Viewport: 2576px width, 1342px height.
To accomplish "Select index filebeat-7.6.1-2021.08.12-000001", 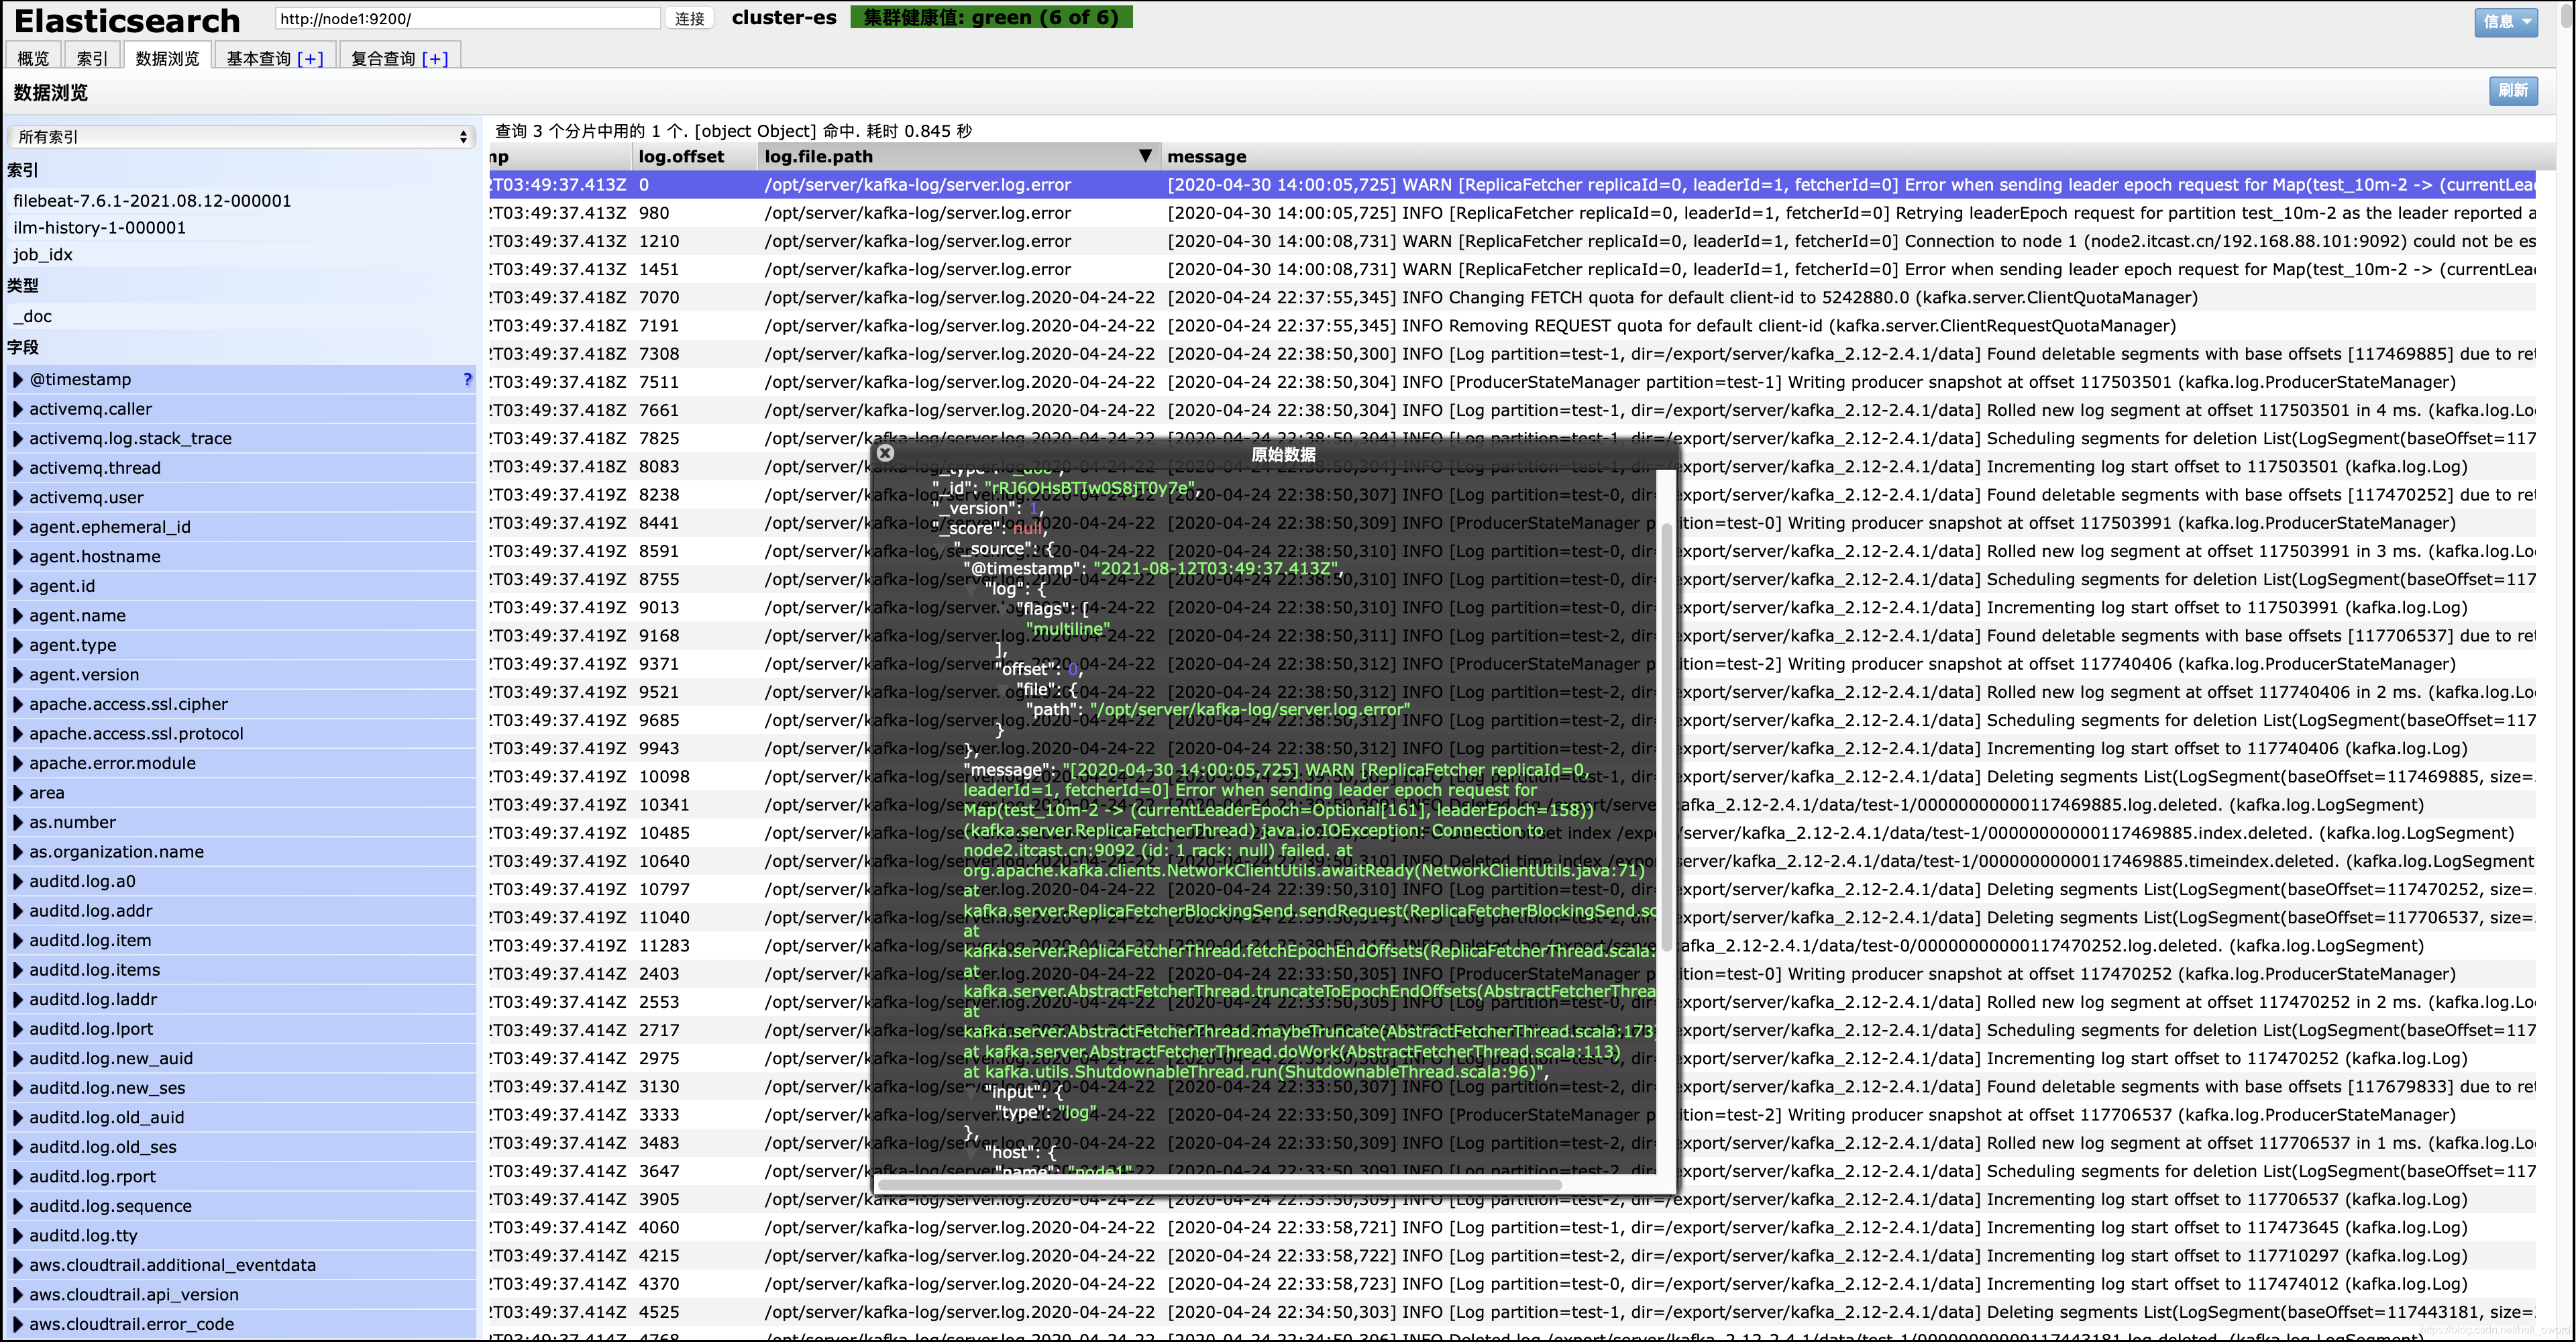I will click(x=152, y=200).
